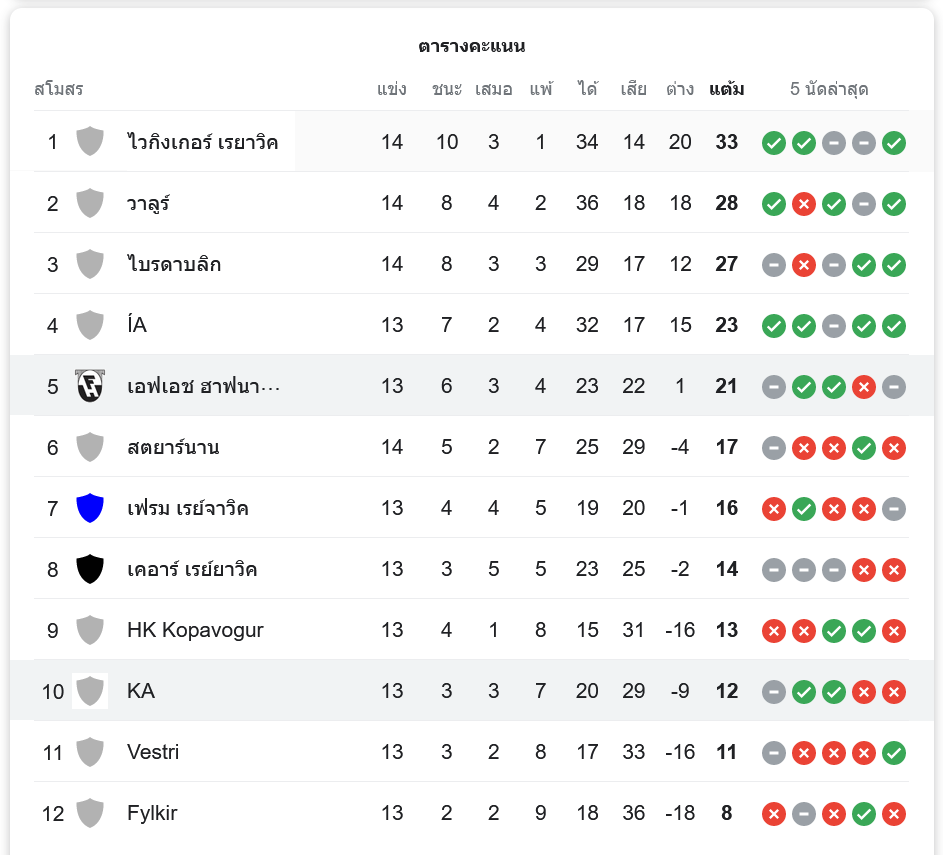Click the grey shield icon beside KA
This screenshot has width=943, height=855.
[x=90, y=691]
